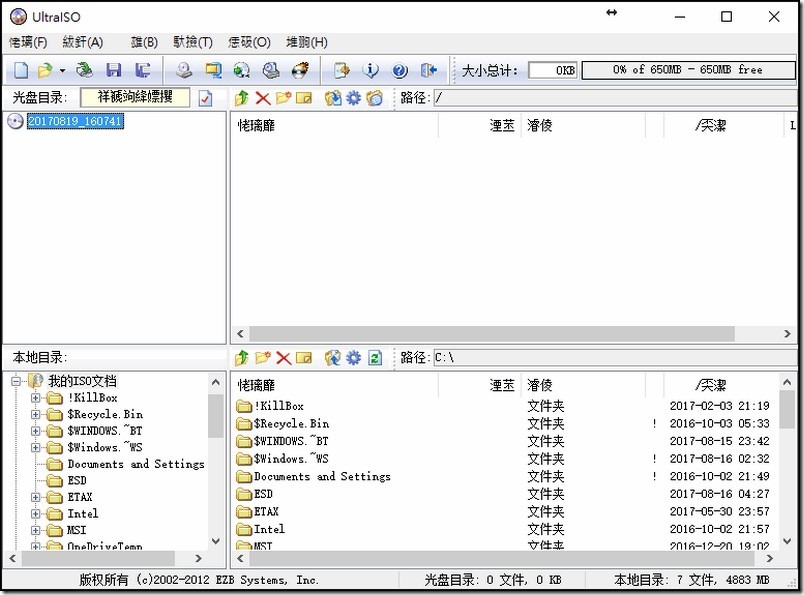Click the image properties checkmark page icon
804x595 pixels.
pos(205,98)
